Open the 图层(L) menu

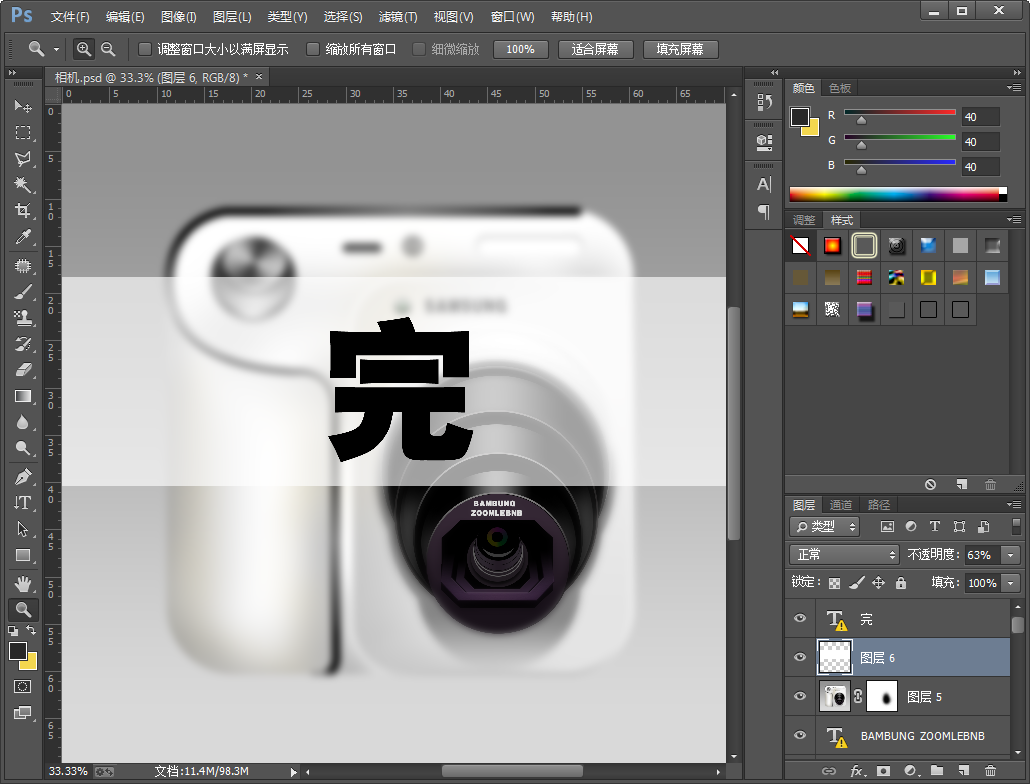tap(232, 16)
